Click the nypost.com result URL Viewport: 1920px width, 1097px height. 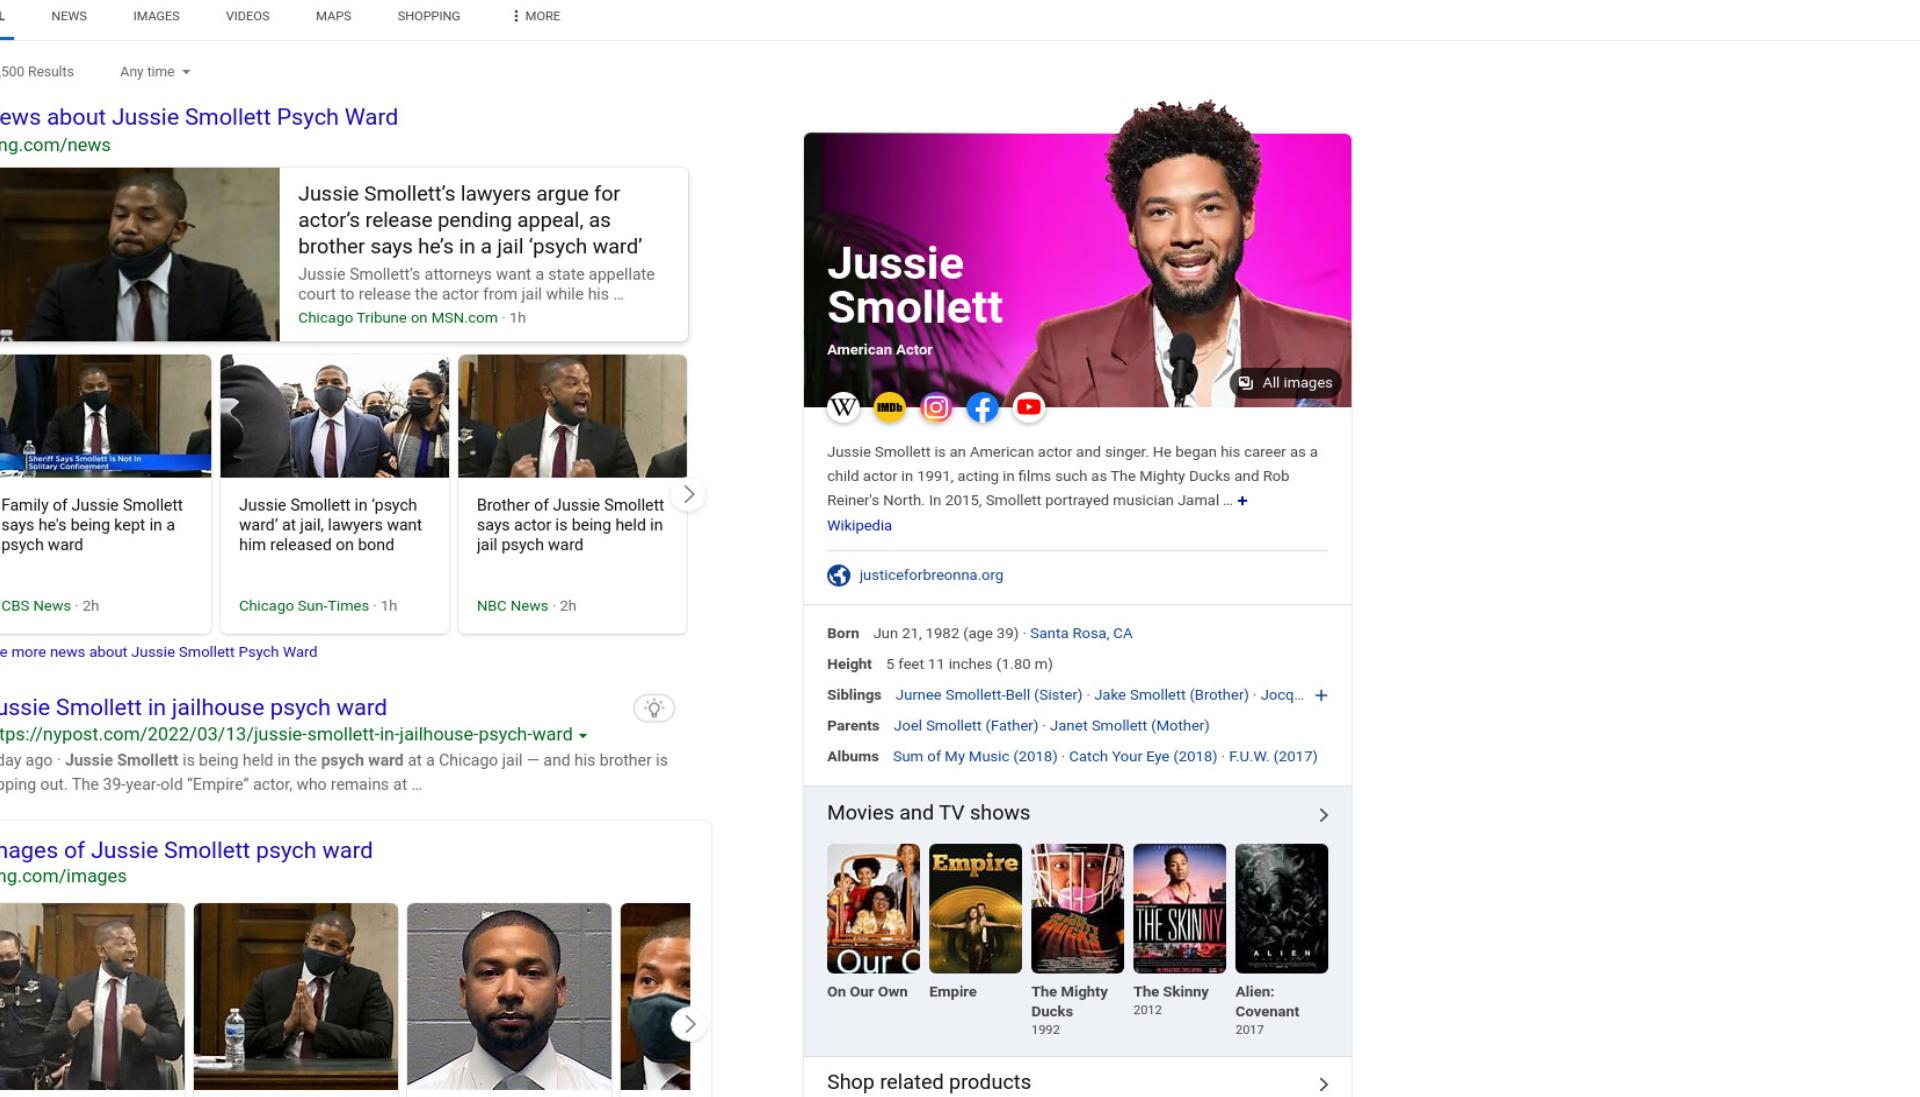click(286, 735)
